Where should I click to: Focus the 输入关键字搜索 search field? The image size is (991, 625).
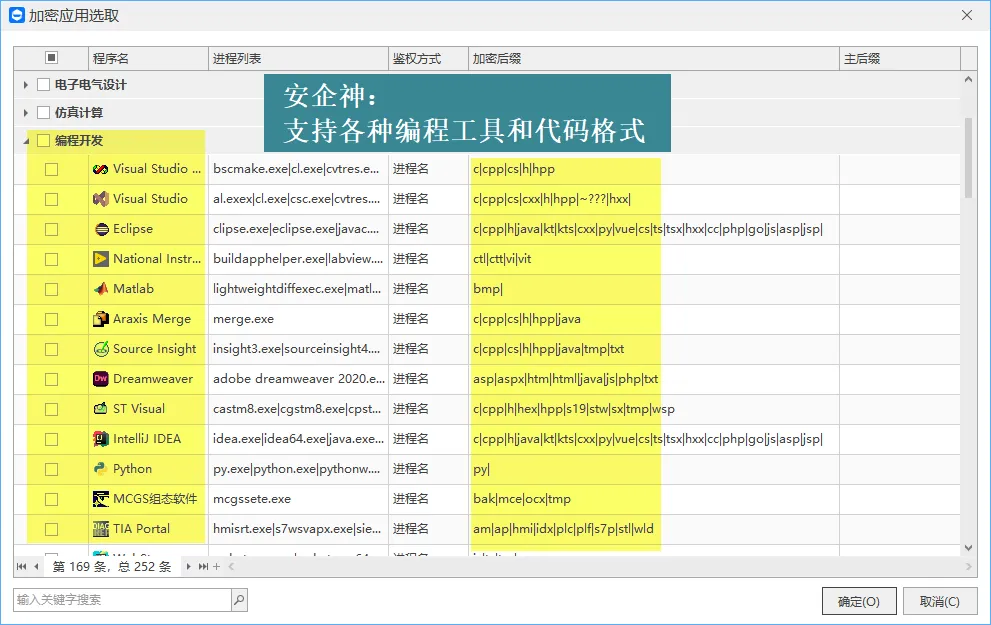pyautogui.click(x=123, y=600)
